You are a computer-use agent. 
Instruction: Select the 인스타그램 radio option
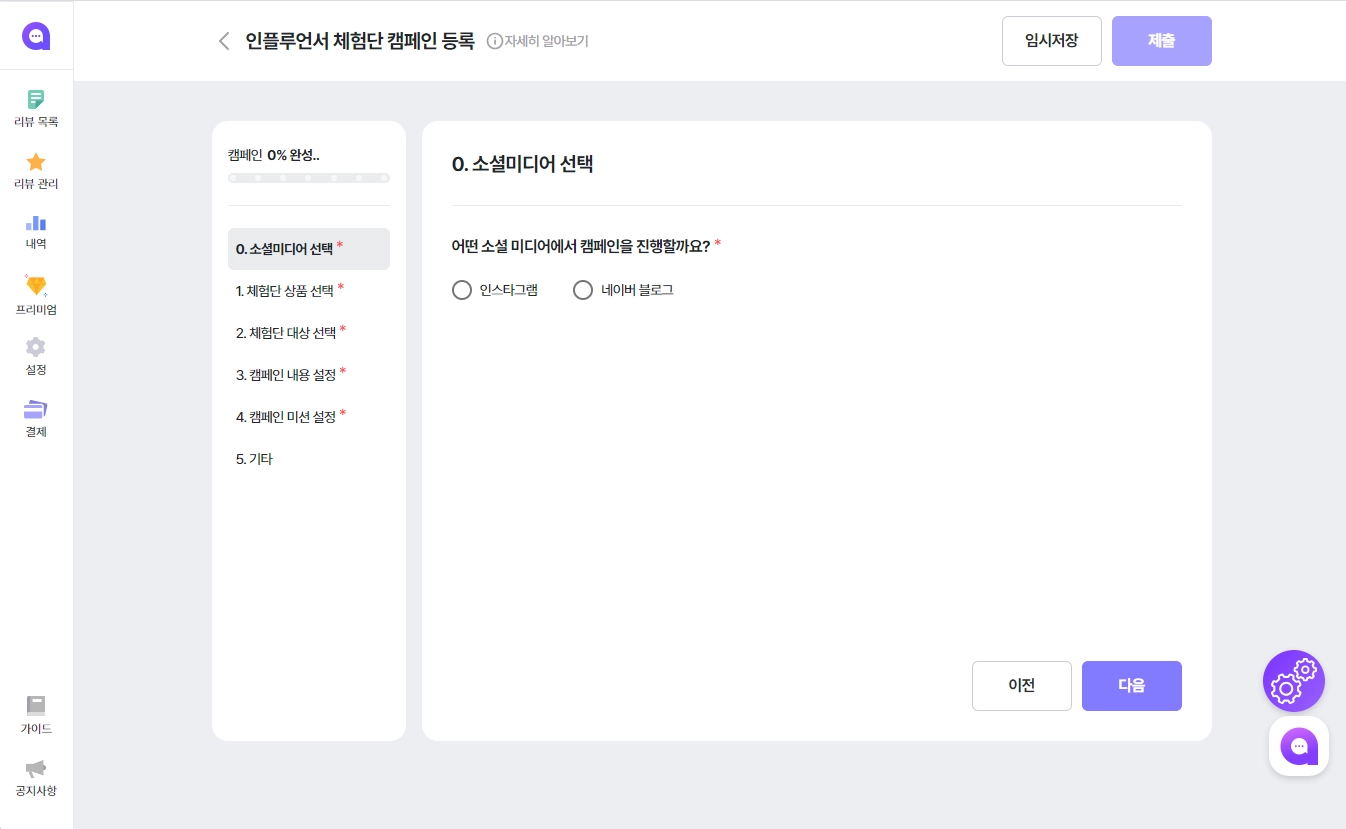tap(462, 290)
